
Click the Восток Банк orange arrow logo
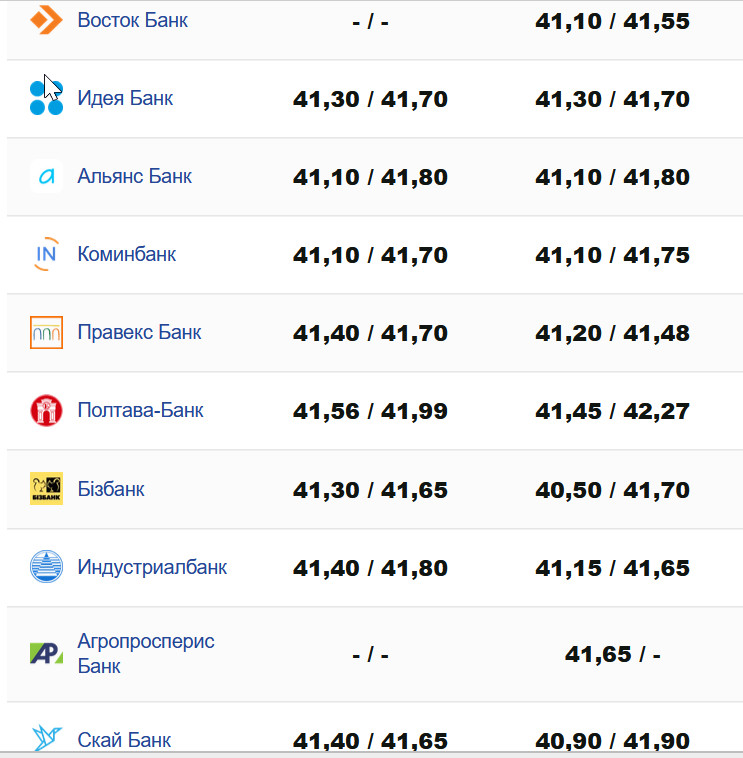point(46,19)
